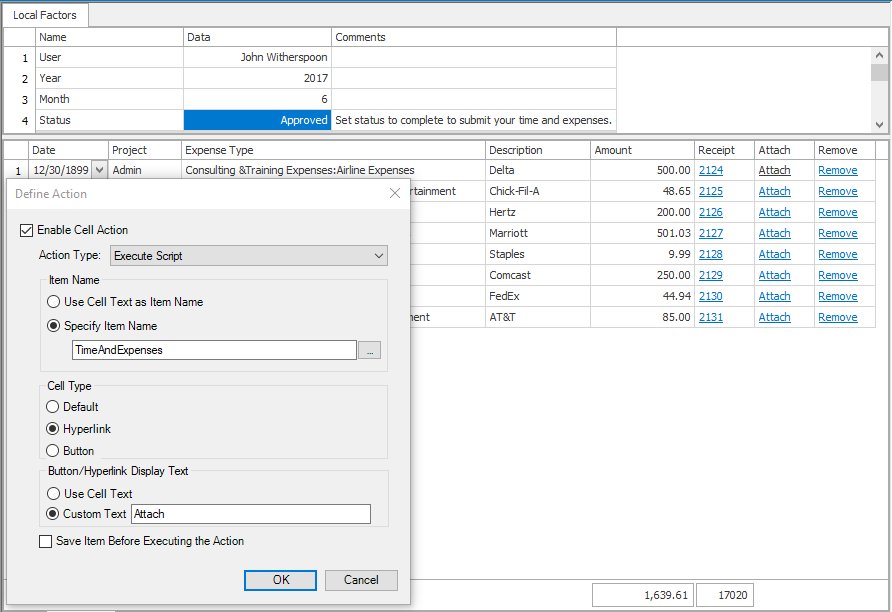Remove the Chick-Fil-A expense row
This screenshot has height=612, width=892.
pyautogui.click(x=837, y=191)
